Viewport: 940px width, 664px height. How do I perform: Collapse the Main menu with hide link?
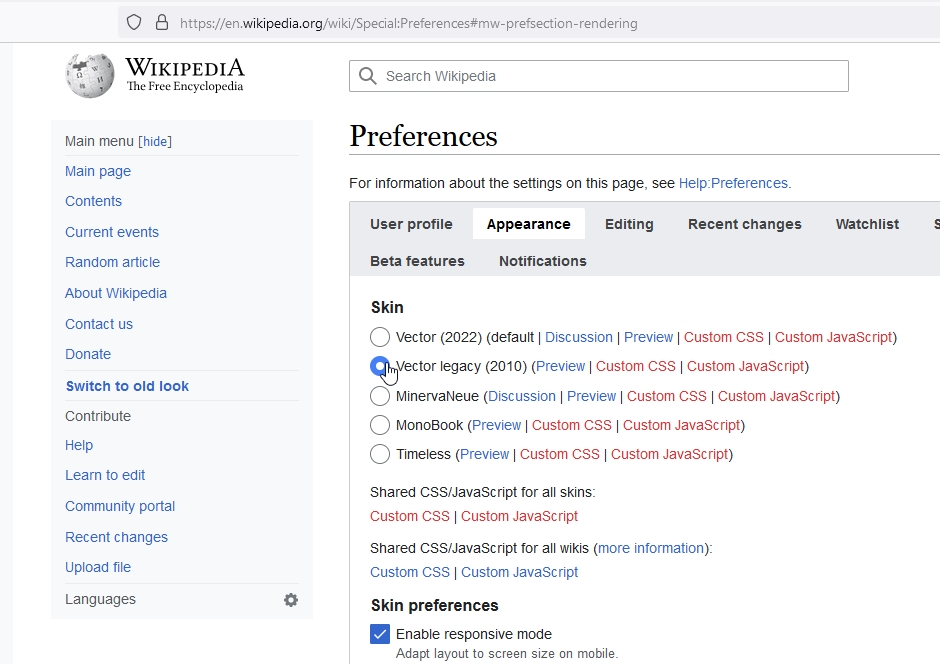[154, 141]
